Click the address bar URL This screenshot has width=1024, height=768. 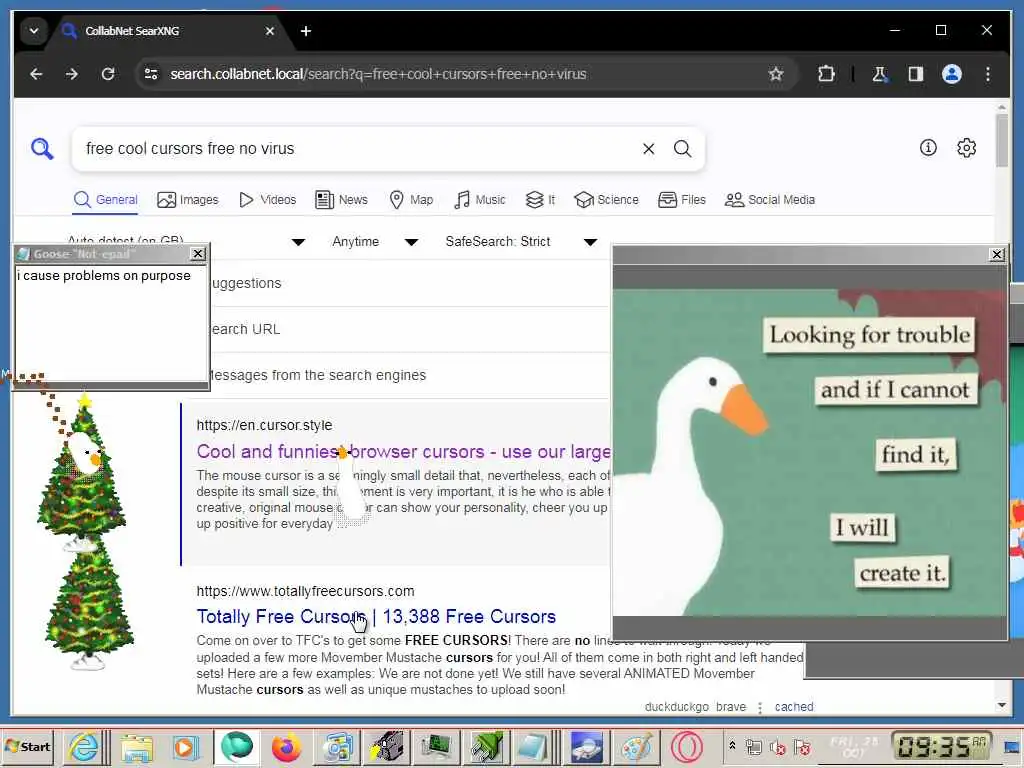(378, 74)
